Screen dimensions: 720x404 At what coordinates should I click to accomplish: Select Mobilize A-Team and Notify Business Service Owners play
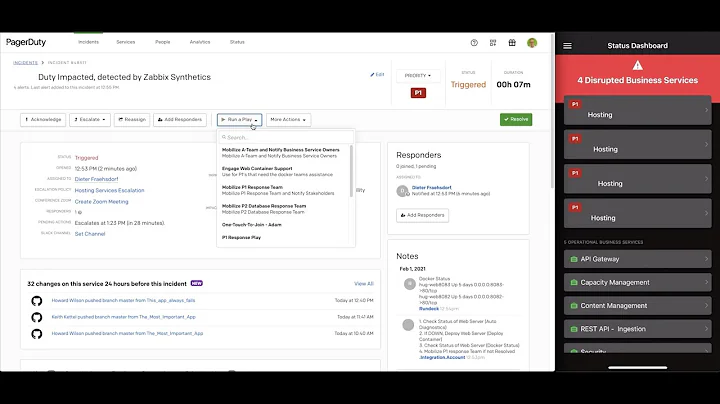(x=283, y=153)
